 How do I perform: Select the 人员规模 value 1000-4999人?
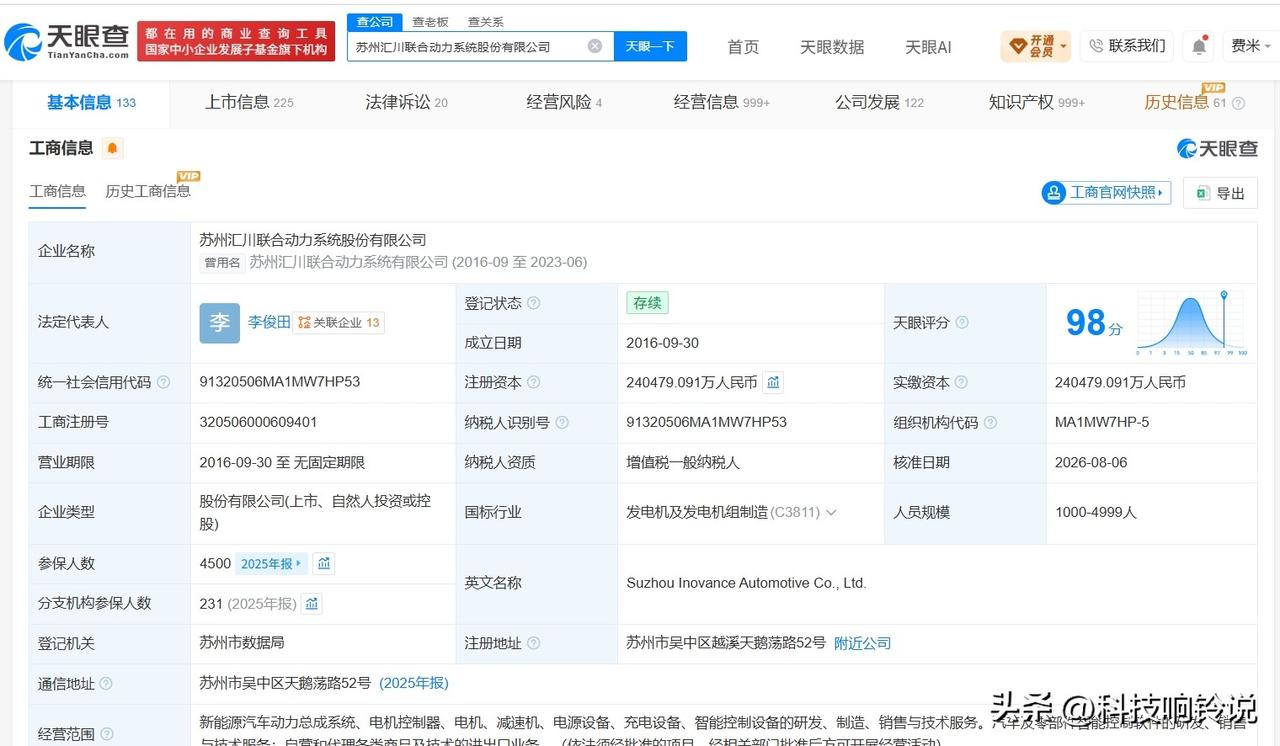point(1096,512)
